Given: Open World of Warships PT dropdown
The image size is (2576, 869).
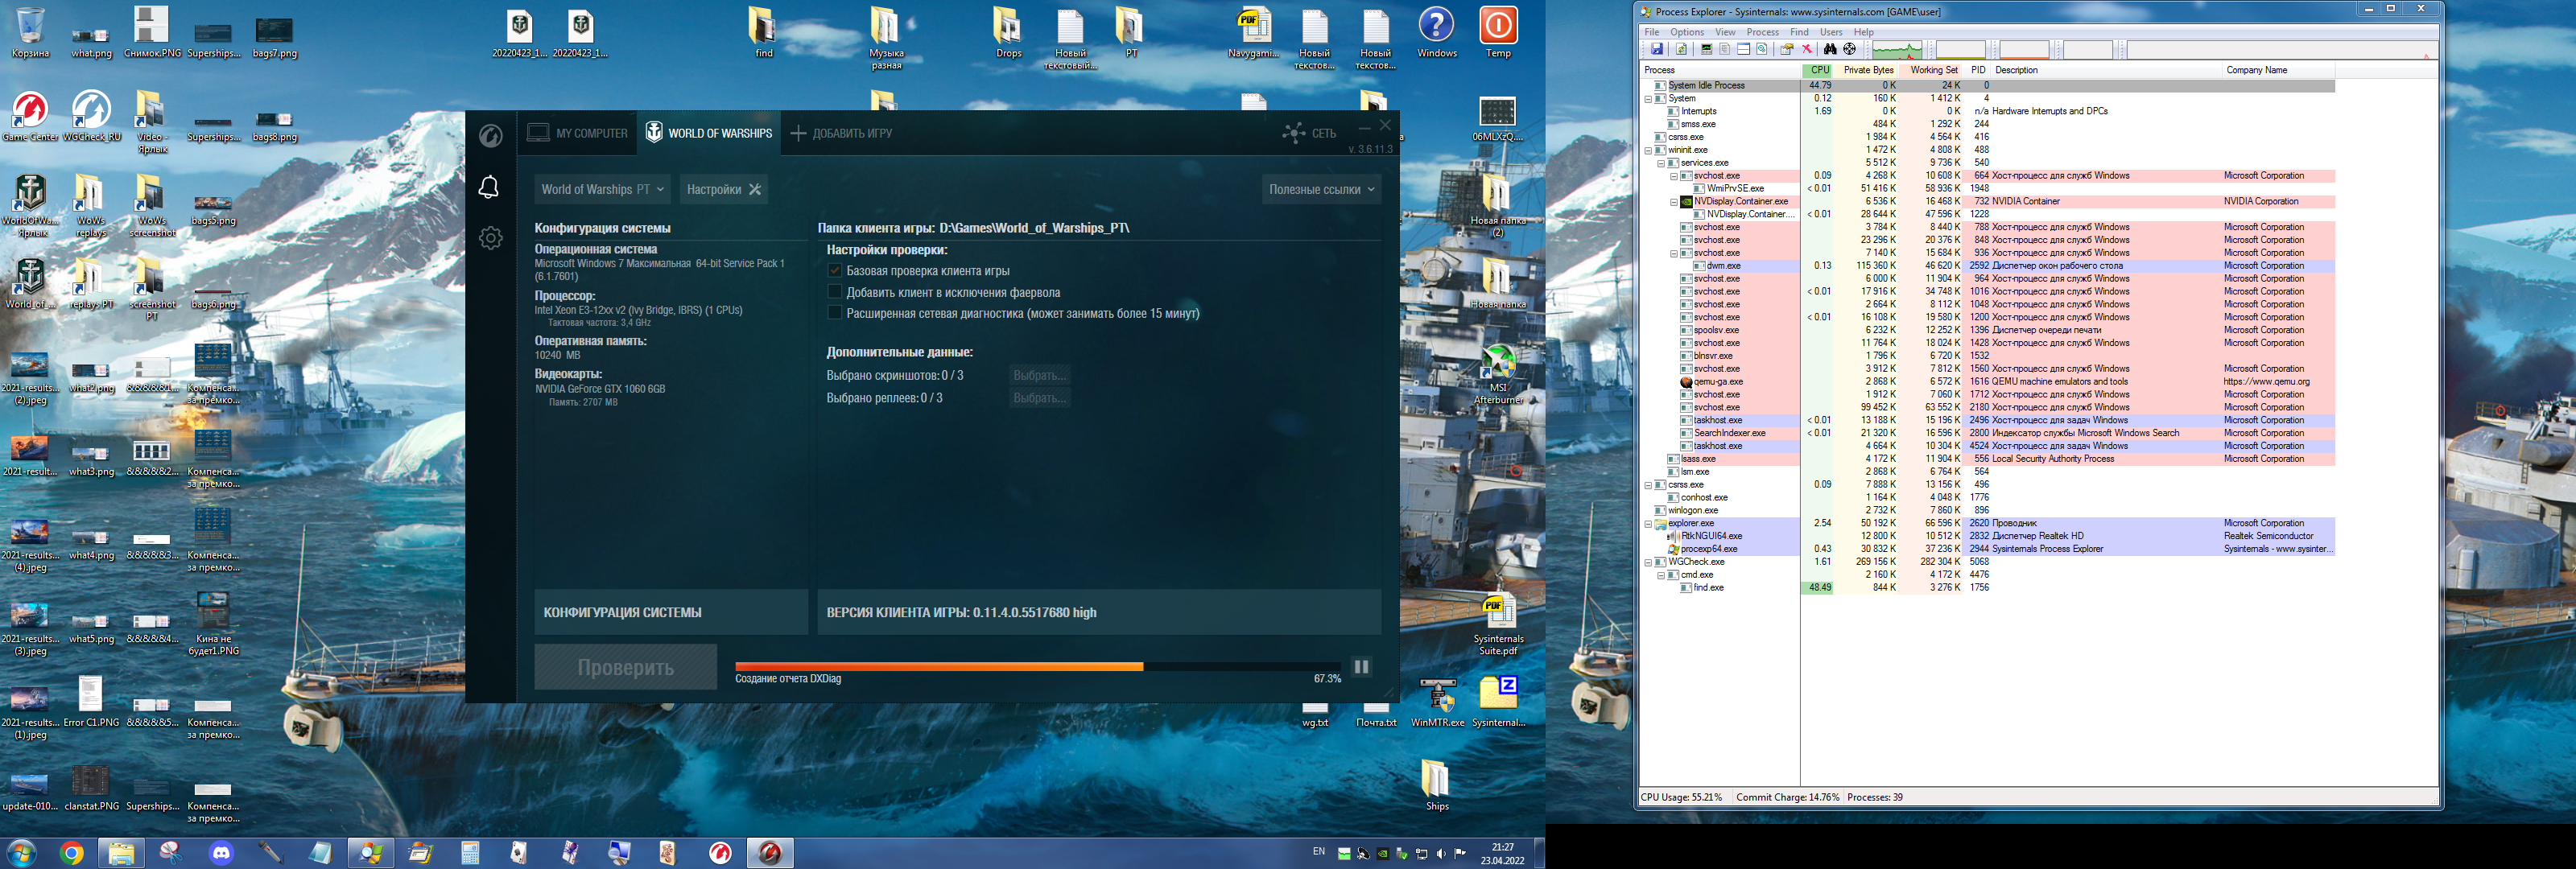Looking at the screenshot, I should 602,189.
